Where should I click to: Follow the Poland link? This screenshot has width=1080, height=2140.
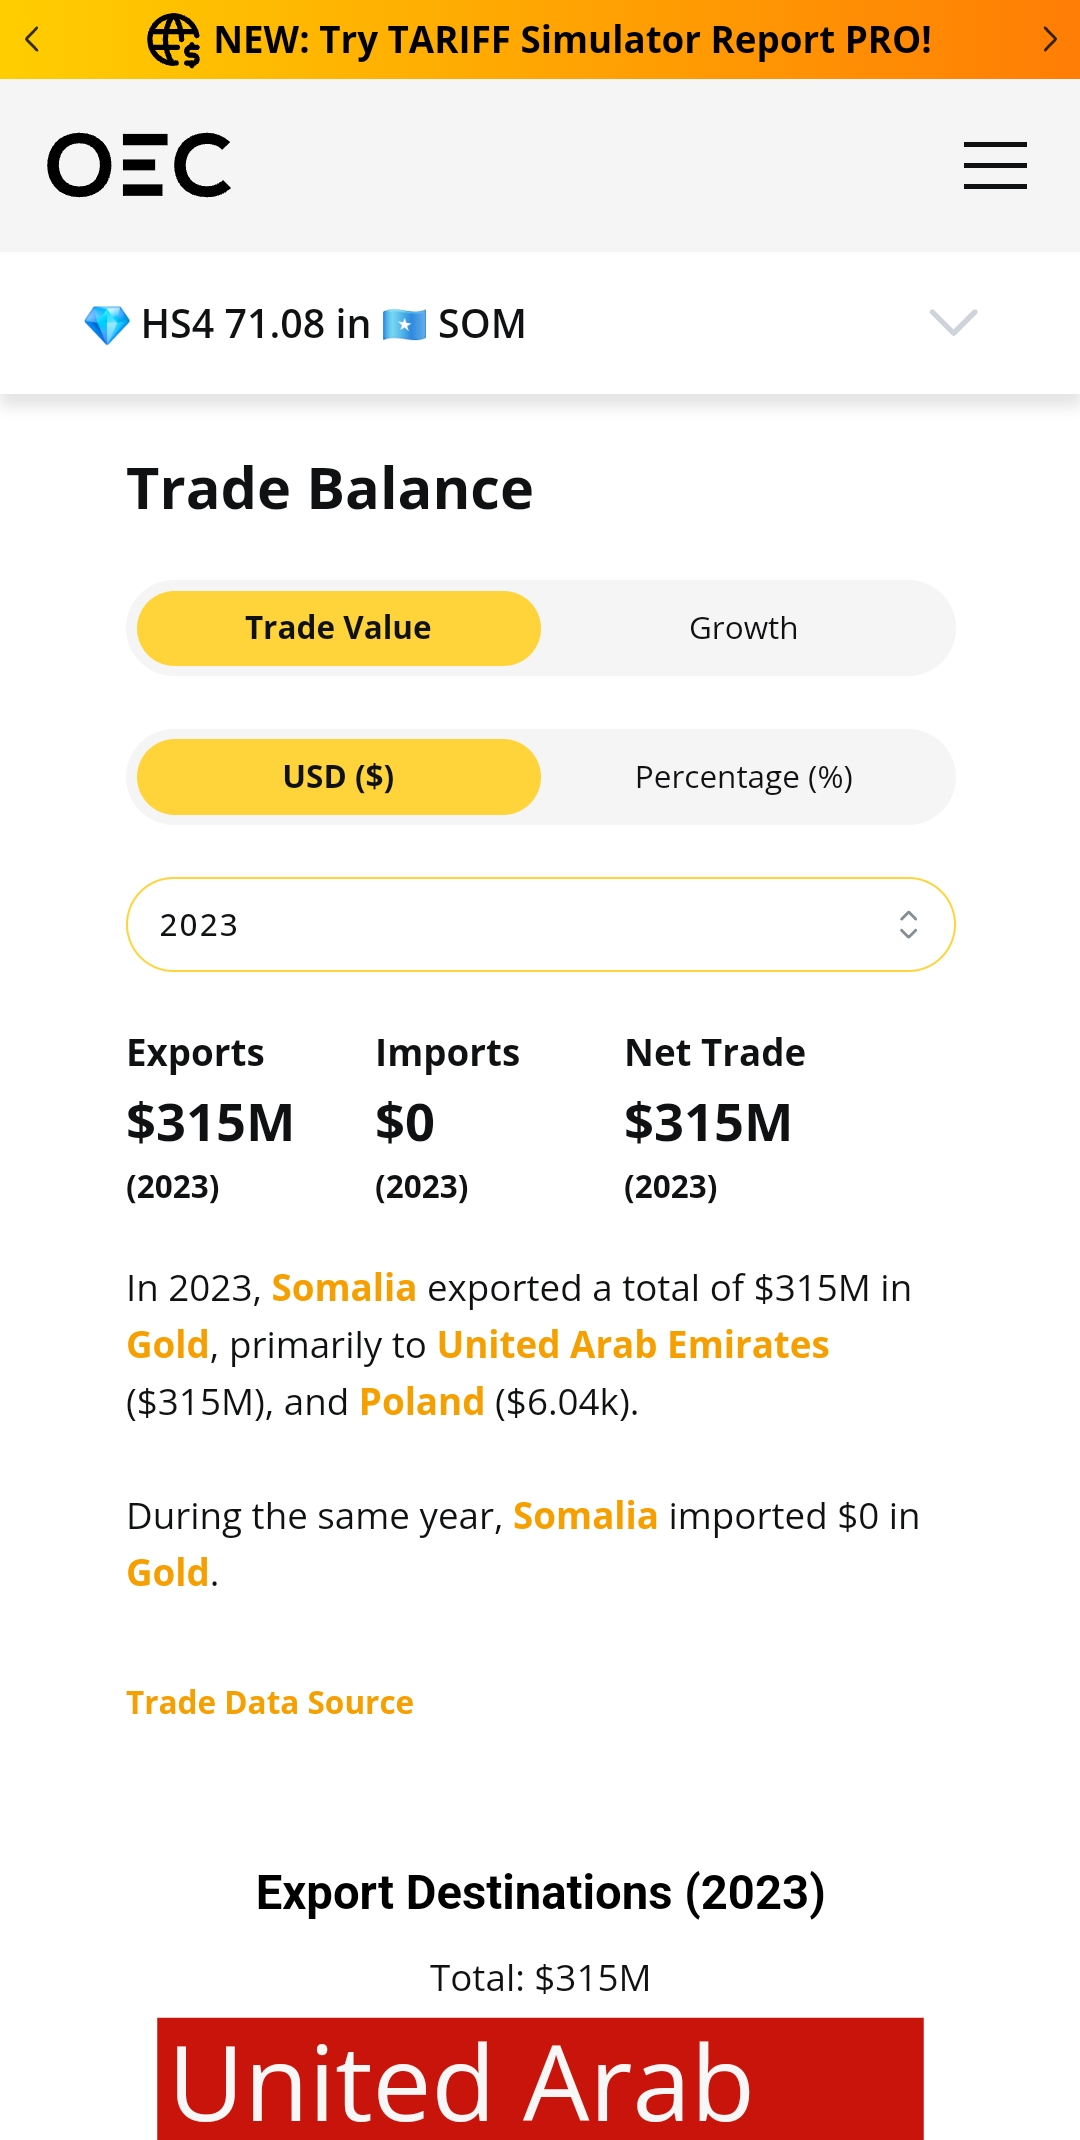tap(422, 1402)
